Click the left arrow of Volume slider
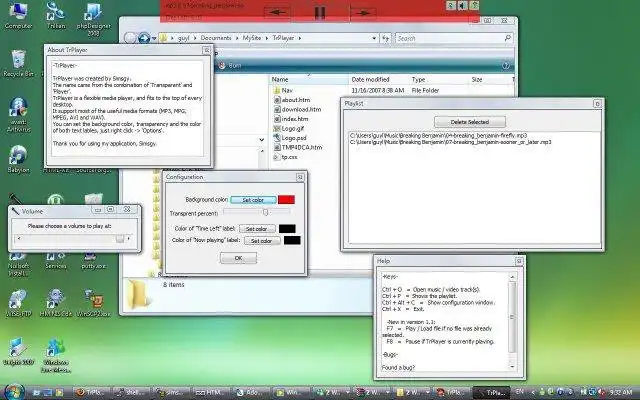This screenshot has height=400, width=640. [x=18, y=238]
